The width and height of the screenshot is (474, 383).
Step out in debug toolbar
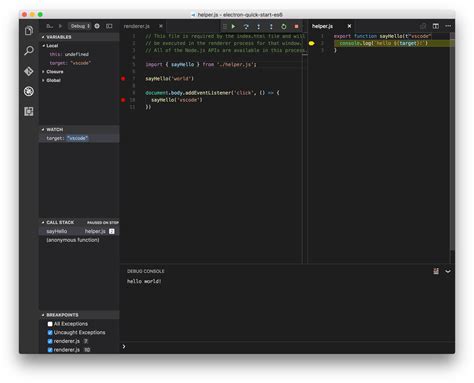[x=271, y=26]
